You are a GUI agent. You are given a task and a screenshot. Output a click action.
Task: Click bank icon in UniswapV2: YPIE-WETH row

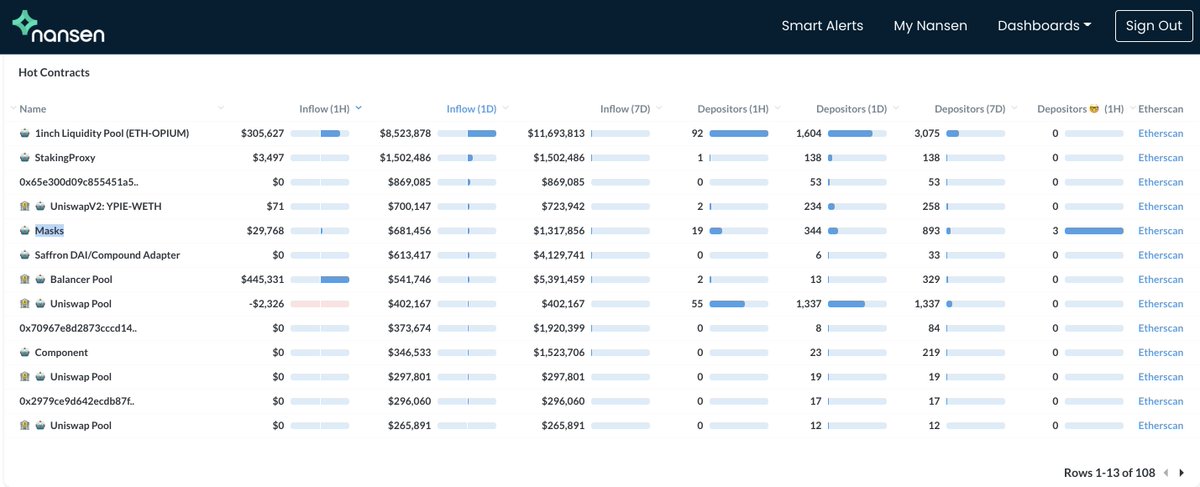tap(25, 206)
